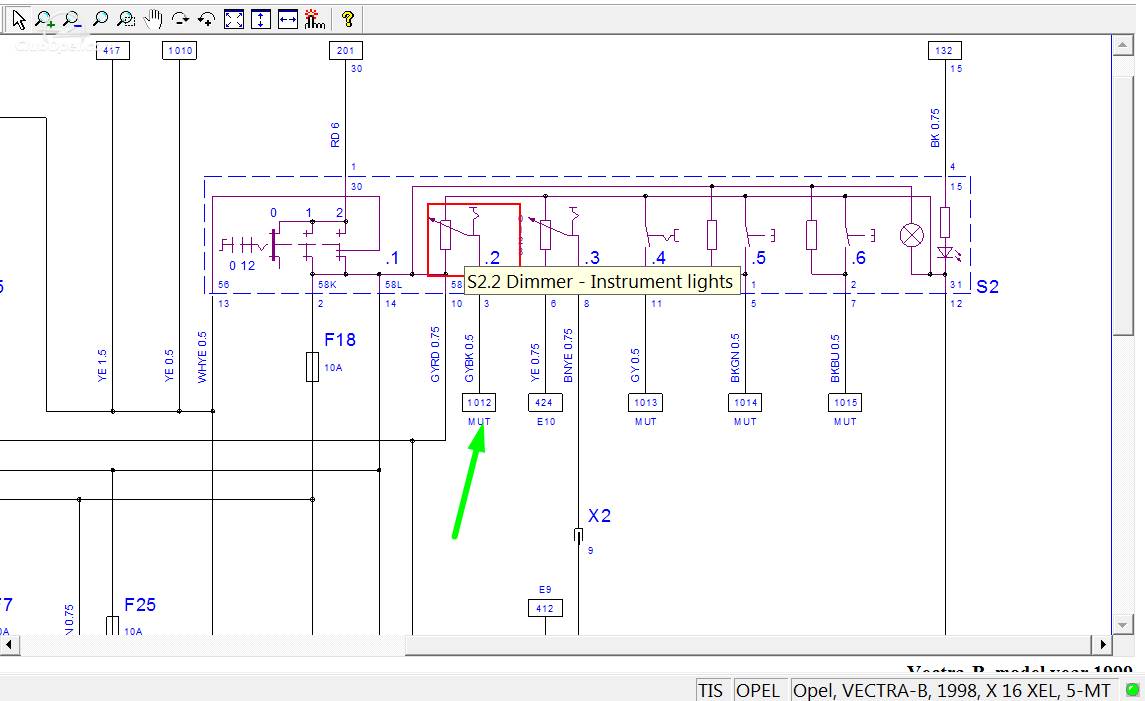Select the hand pan tool

coord(153,20)
